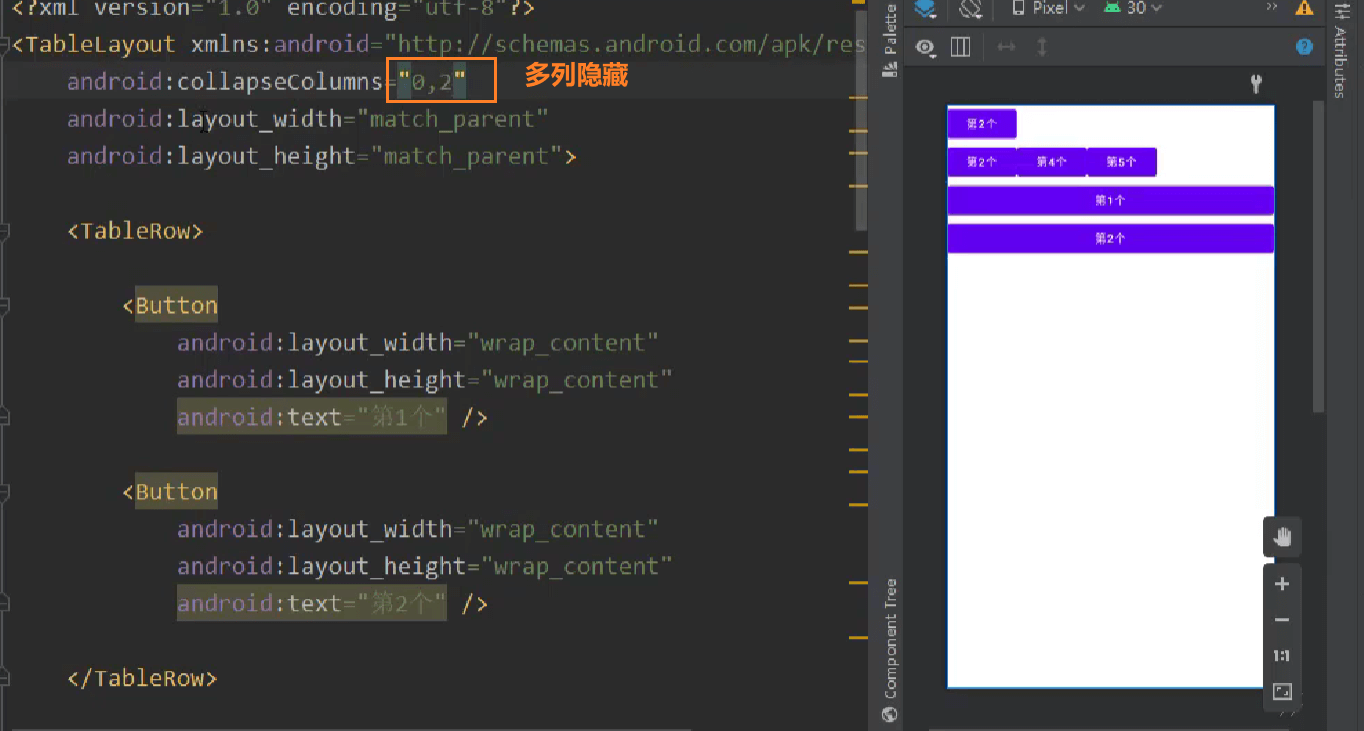Expand hidden toolbar items via double chevron
Viewport: 1364px width, 731px height.
point(1272,7)
